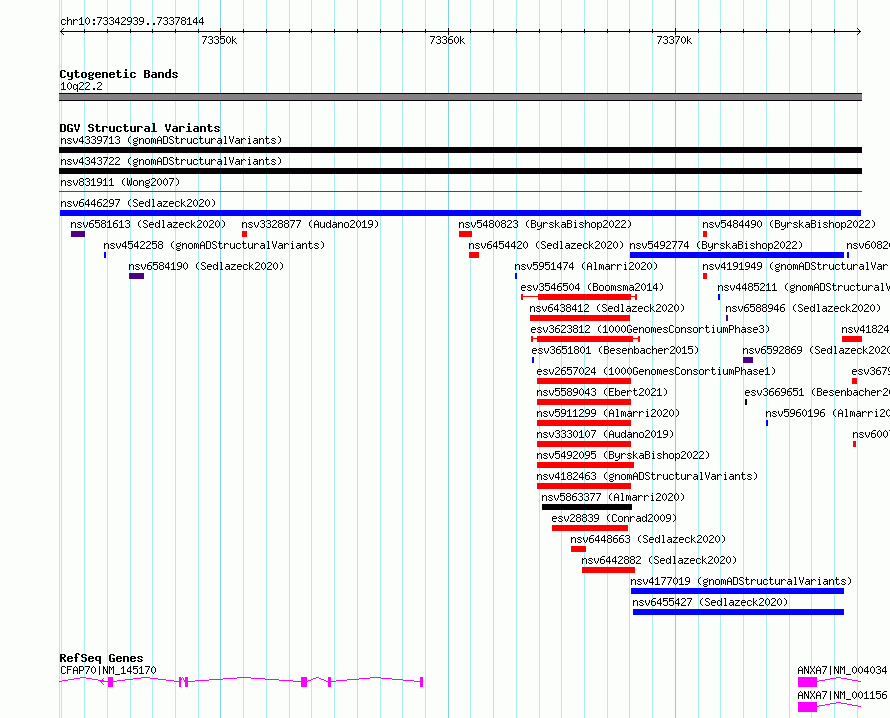The height and width of the screenshot is (718, 890).
Task: Click the 73360k ruler position
Action: click(447, 40)
